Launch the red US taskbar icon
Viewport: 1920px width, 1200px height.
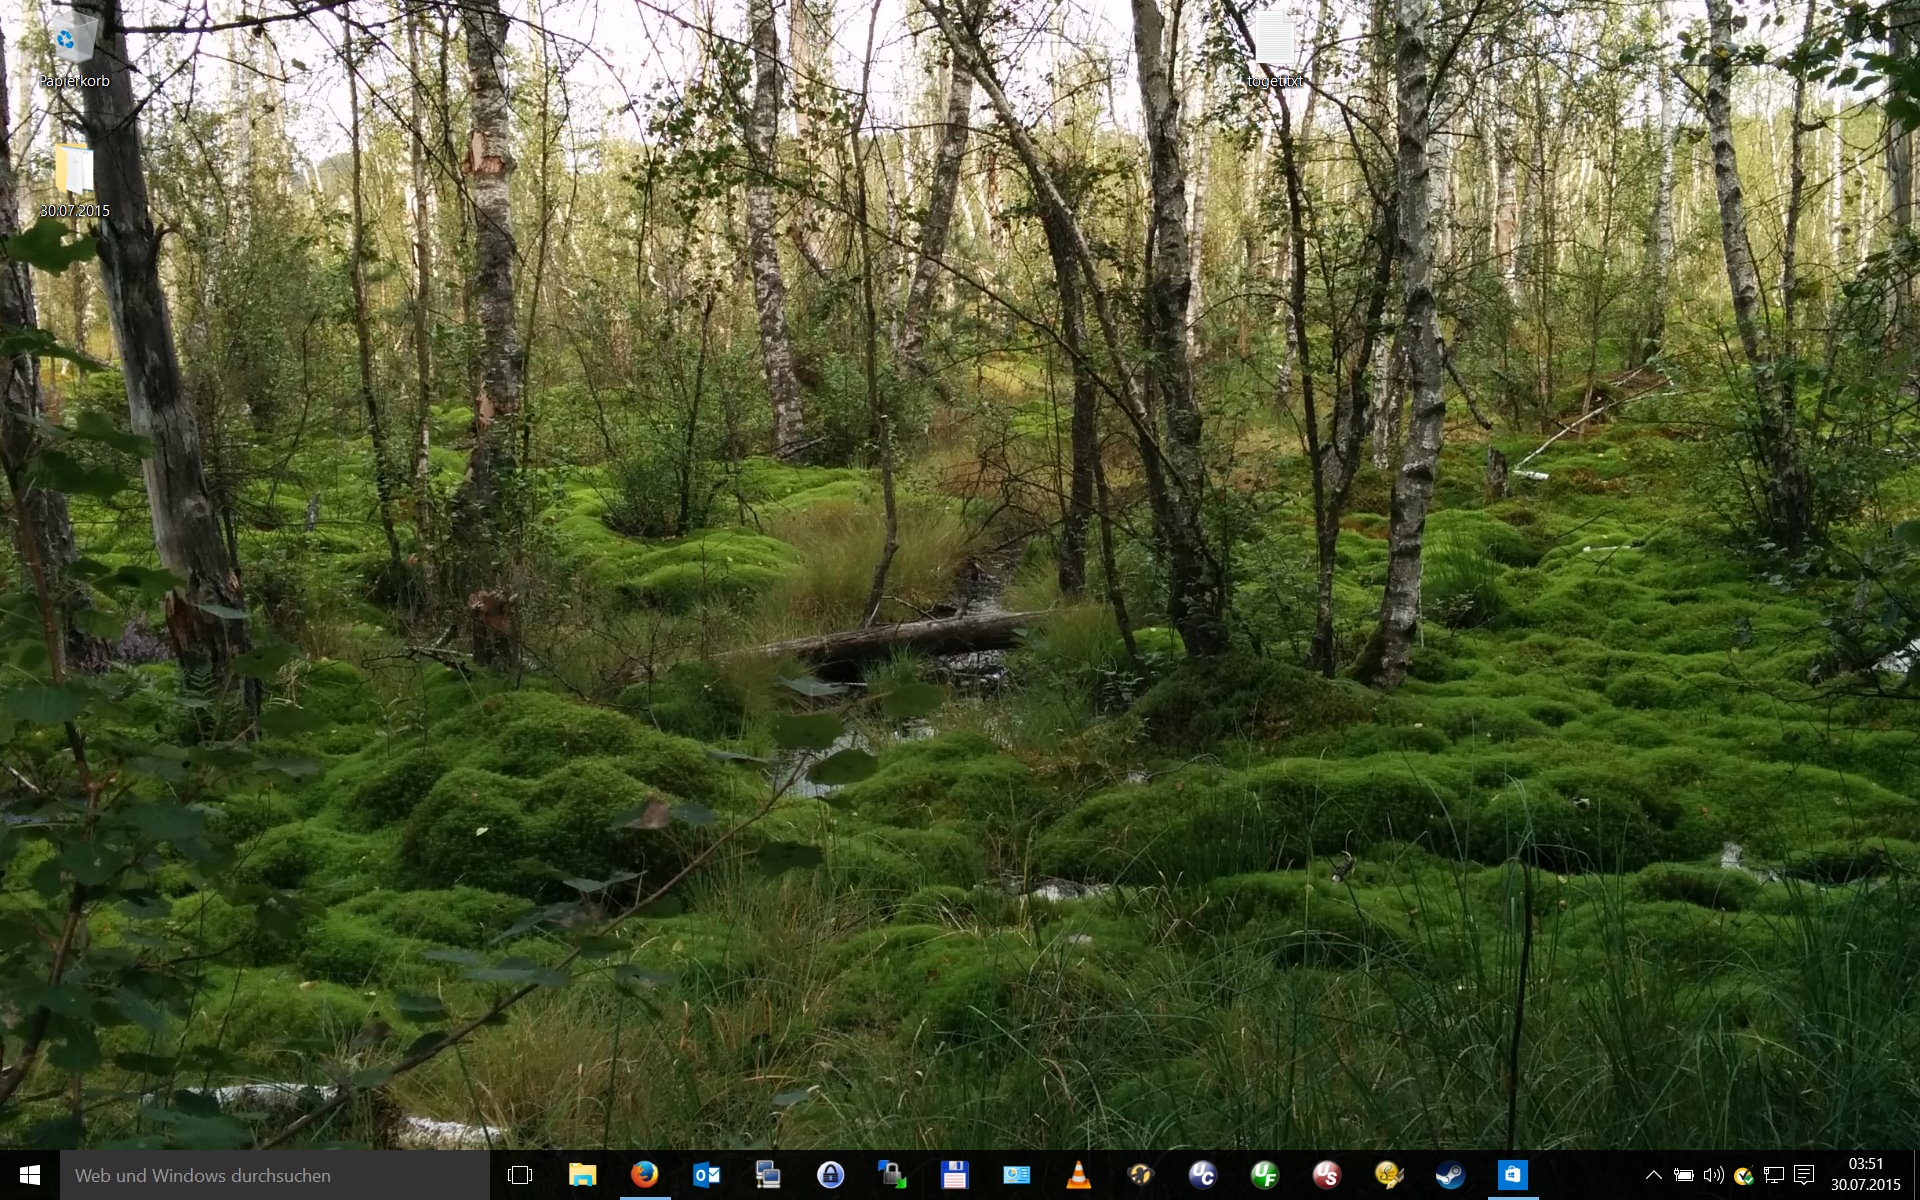click(1326, 1175)
